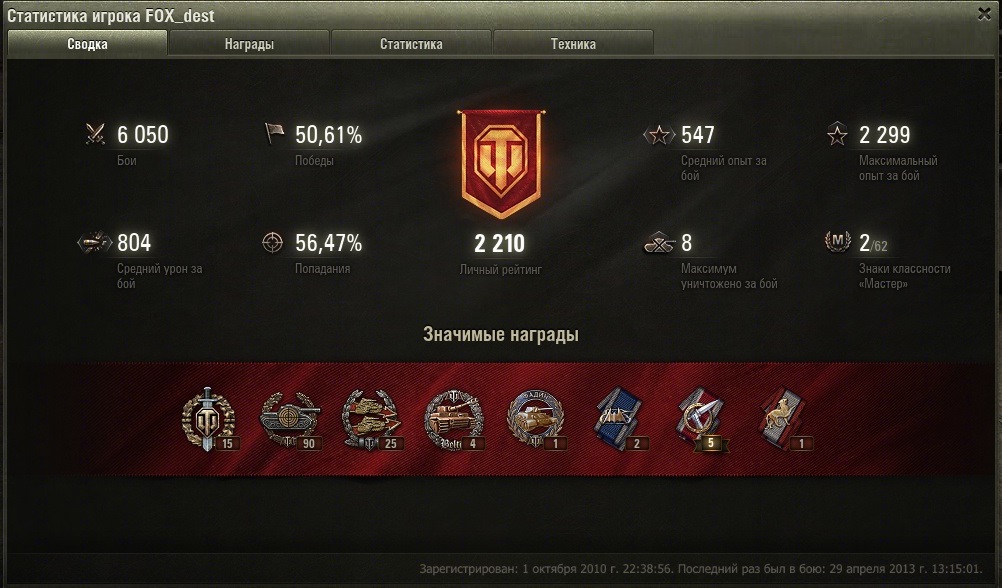This screenshot has height=588, width=1002.
Task: Open the Статистика tab
Action: click(x=411, y=43)
